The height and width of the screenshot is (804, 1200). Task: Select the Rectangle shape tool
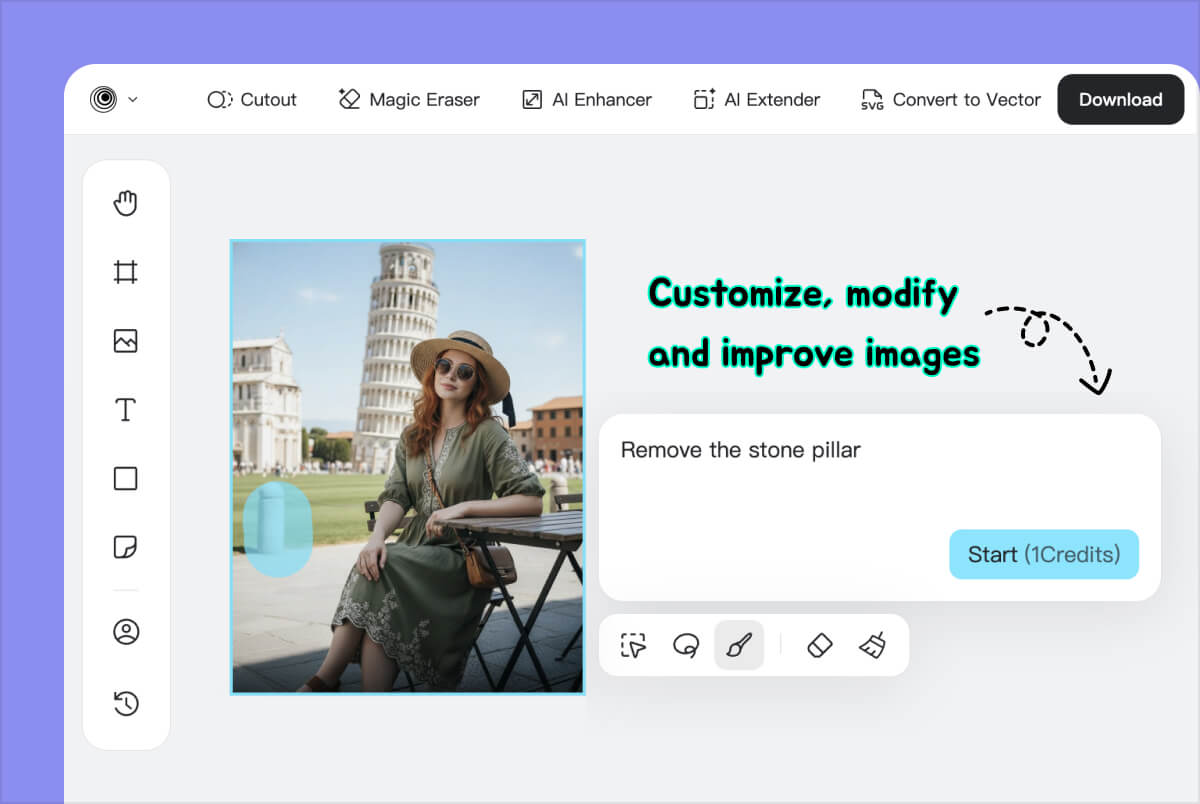click(x=125, y=479)
